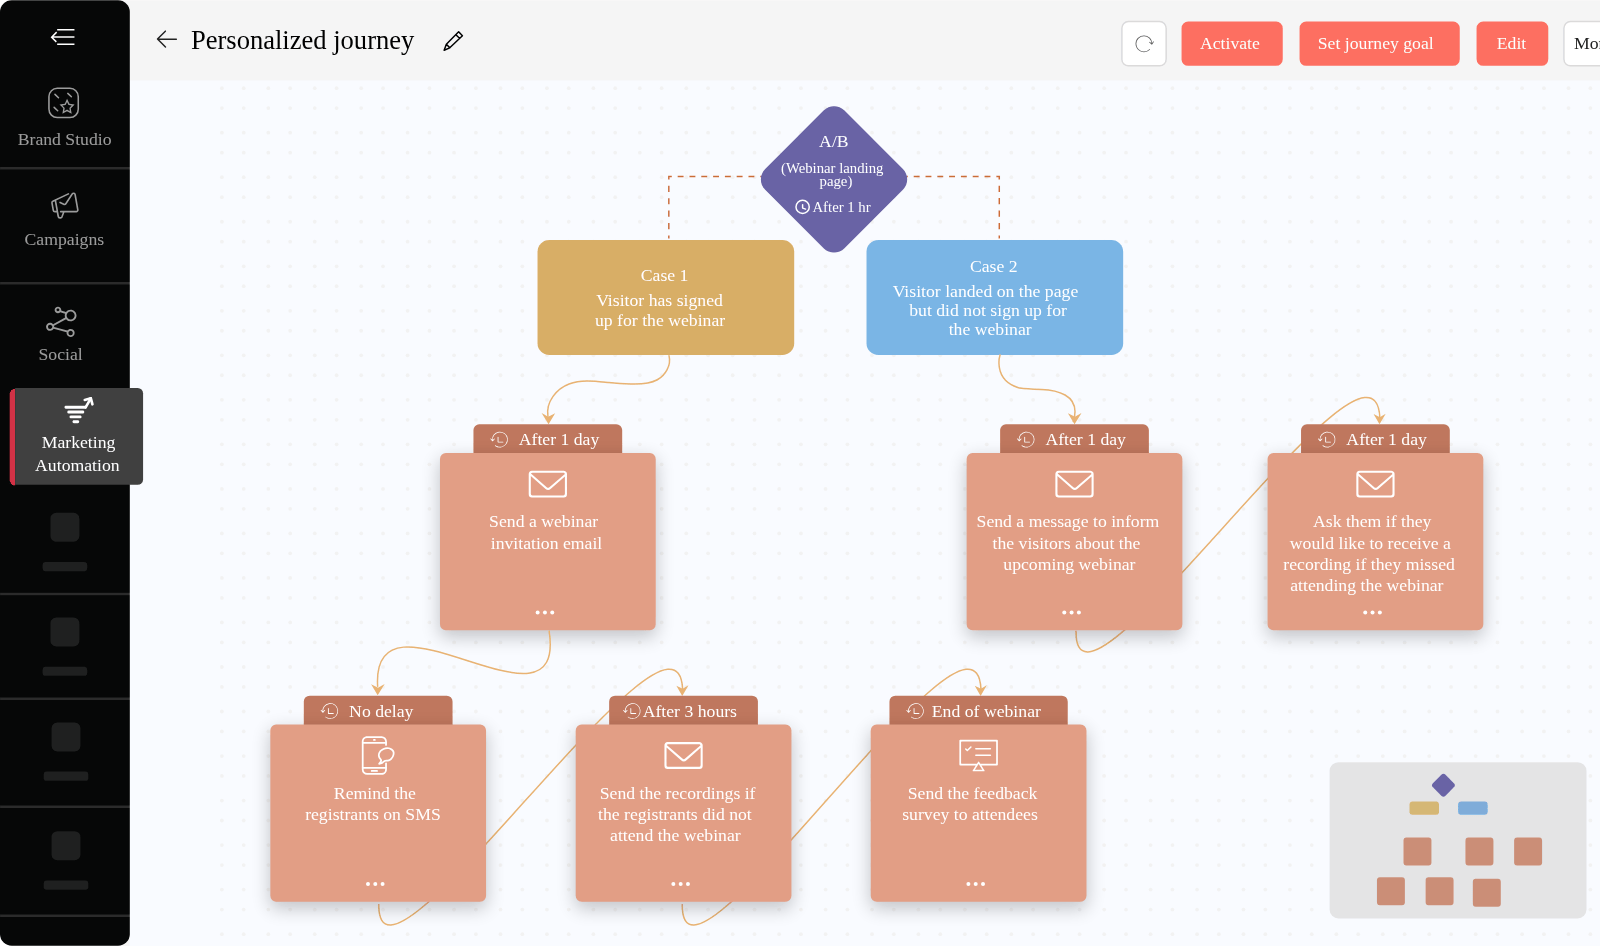Click the survey icon in feedback card
This screenshot has width=1600, height=946.
coord(977,755)
